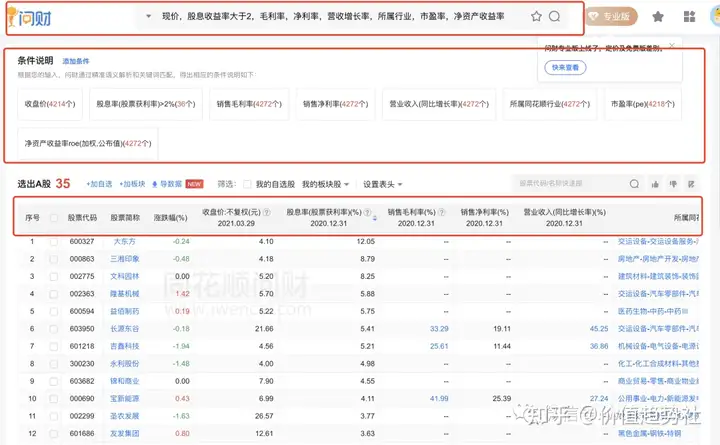Check the row checkbox for 600594
Screen dimensions: 720x445
point(54,311)
